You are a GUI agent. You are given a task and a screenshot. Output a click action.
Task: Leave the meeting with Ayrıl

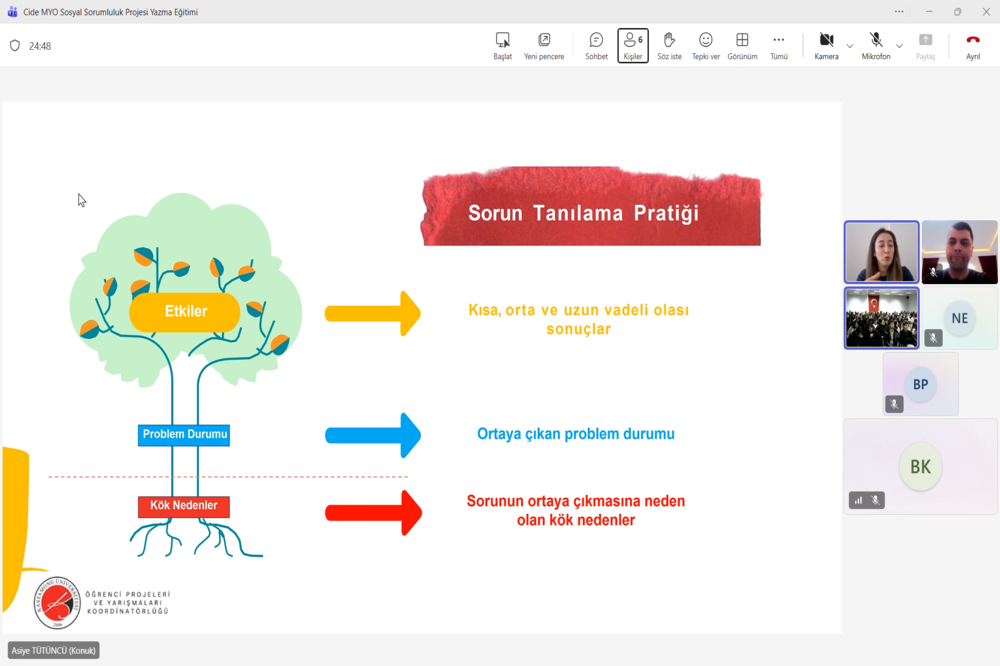973,46
